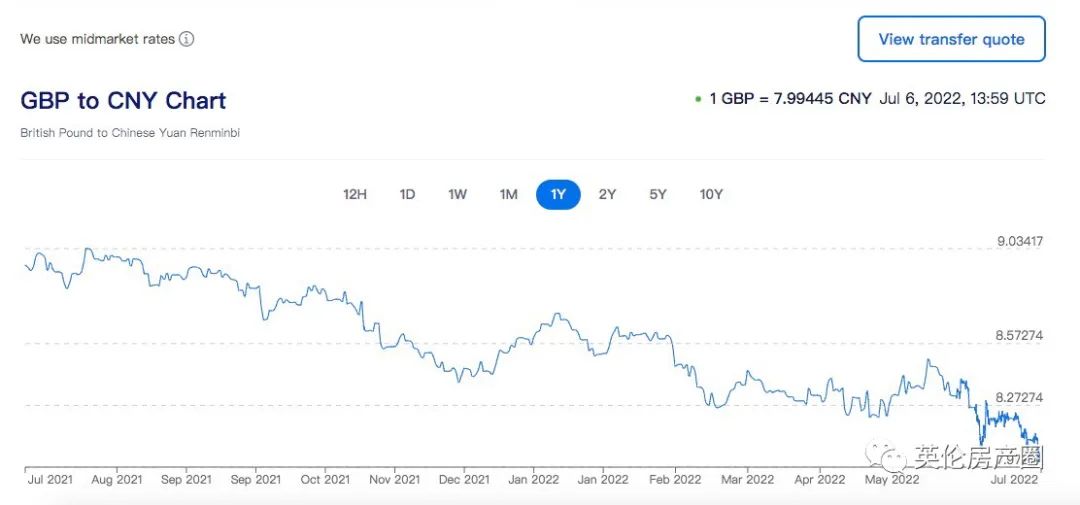Select the 12H time range tab
1080x505 pixels.
355,194
